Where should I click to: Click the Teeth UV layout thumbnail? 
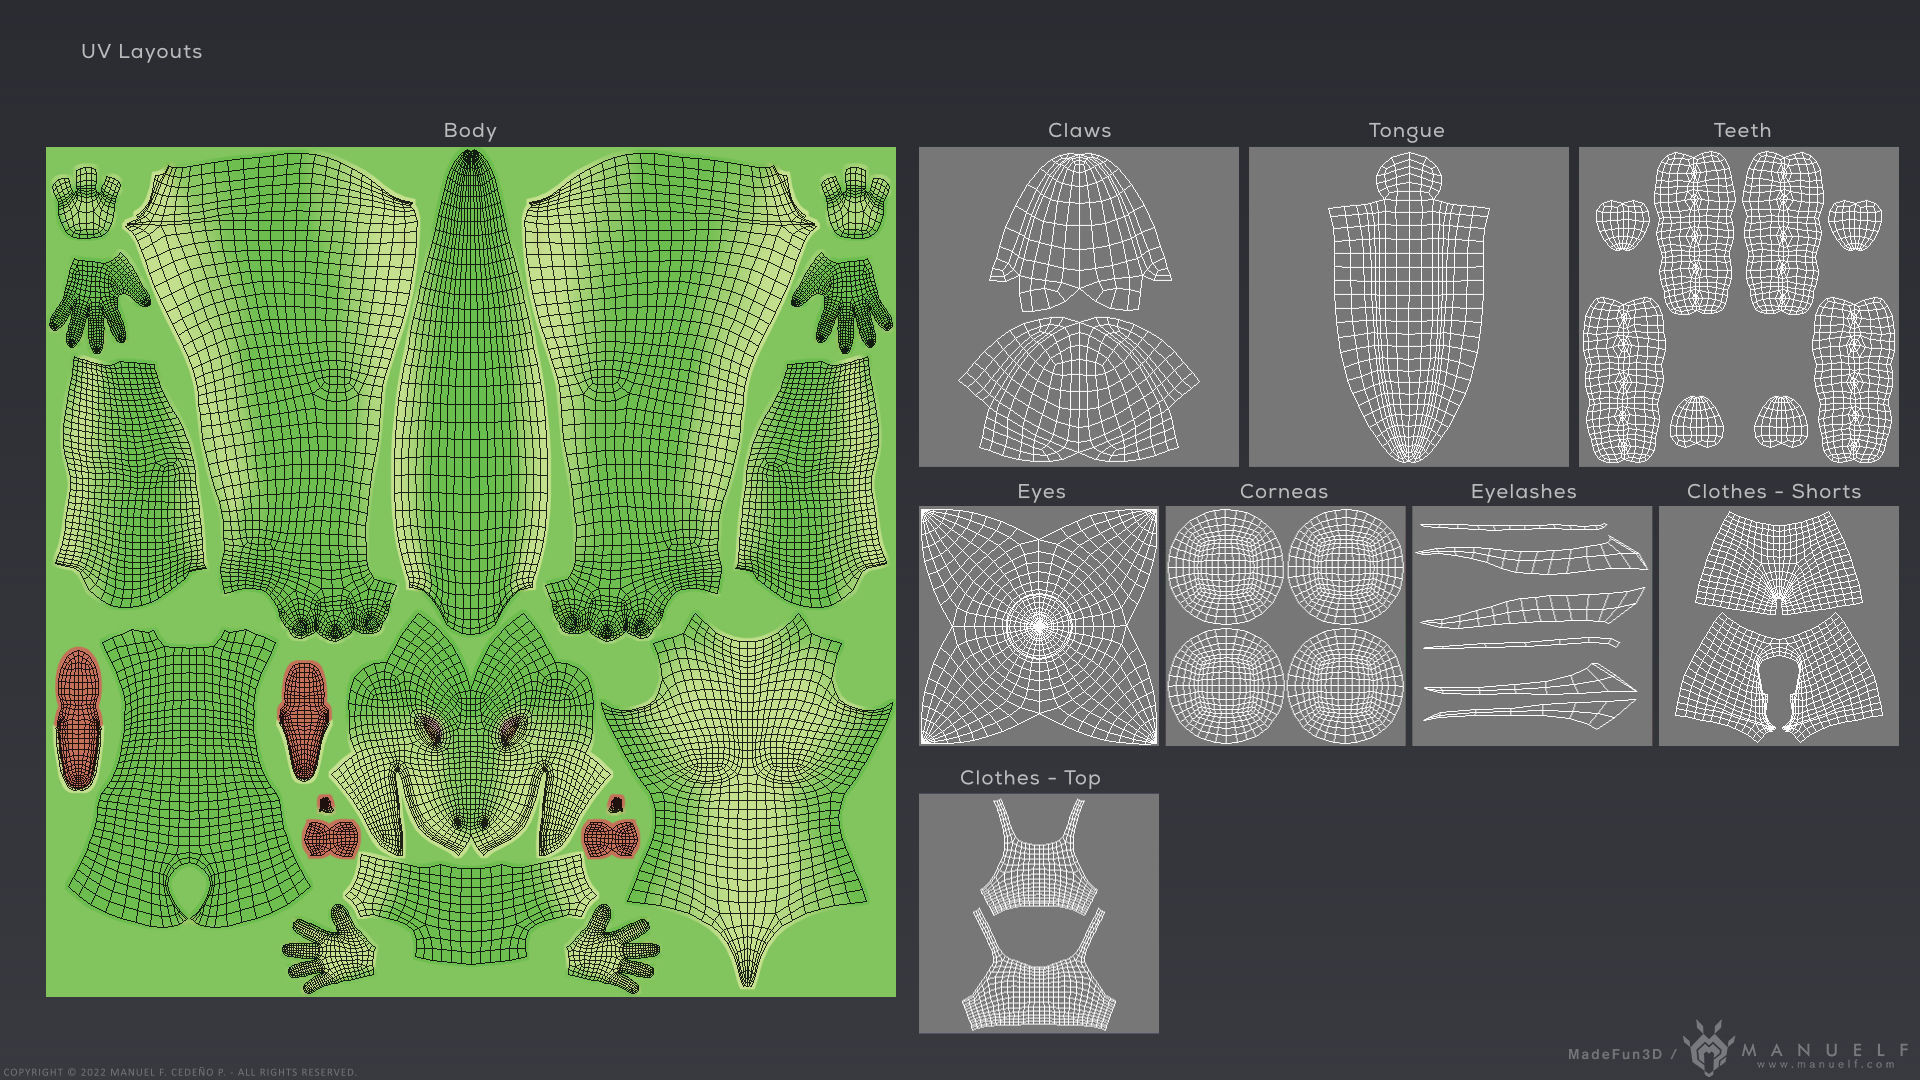click(x=1738, y=306)
